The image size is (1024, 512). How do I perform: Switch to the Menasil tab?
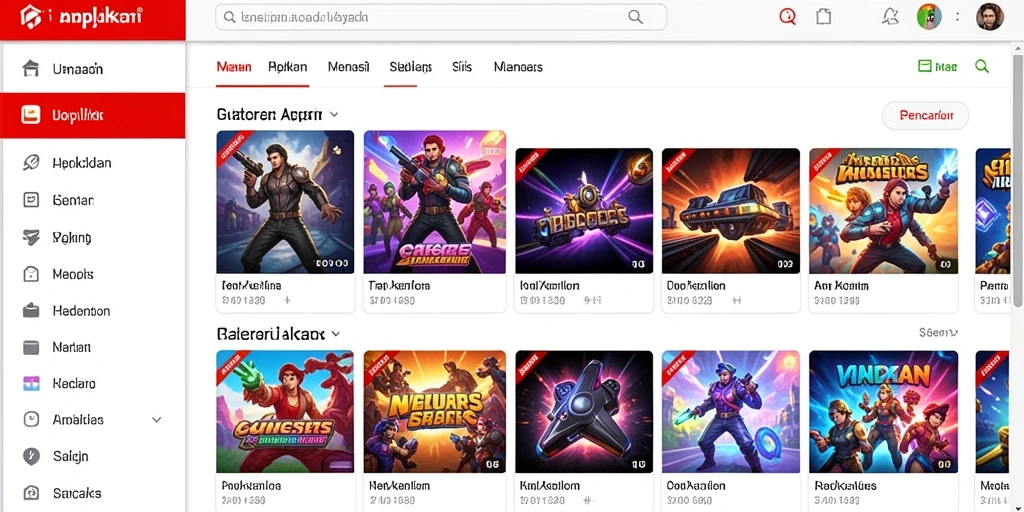[349, 67]
